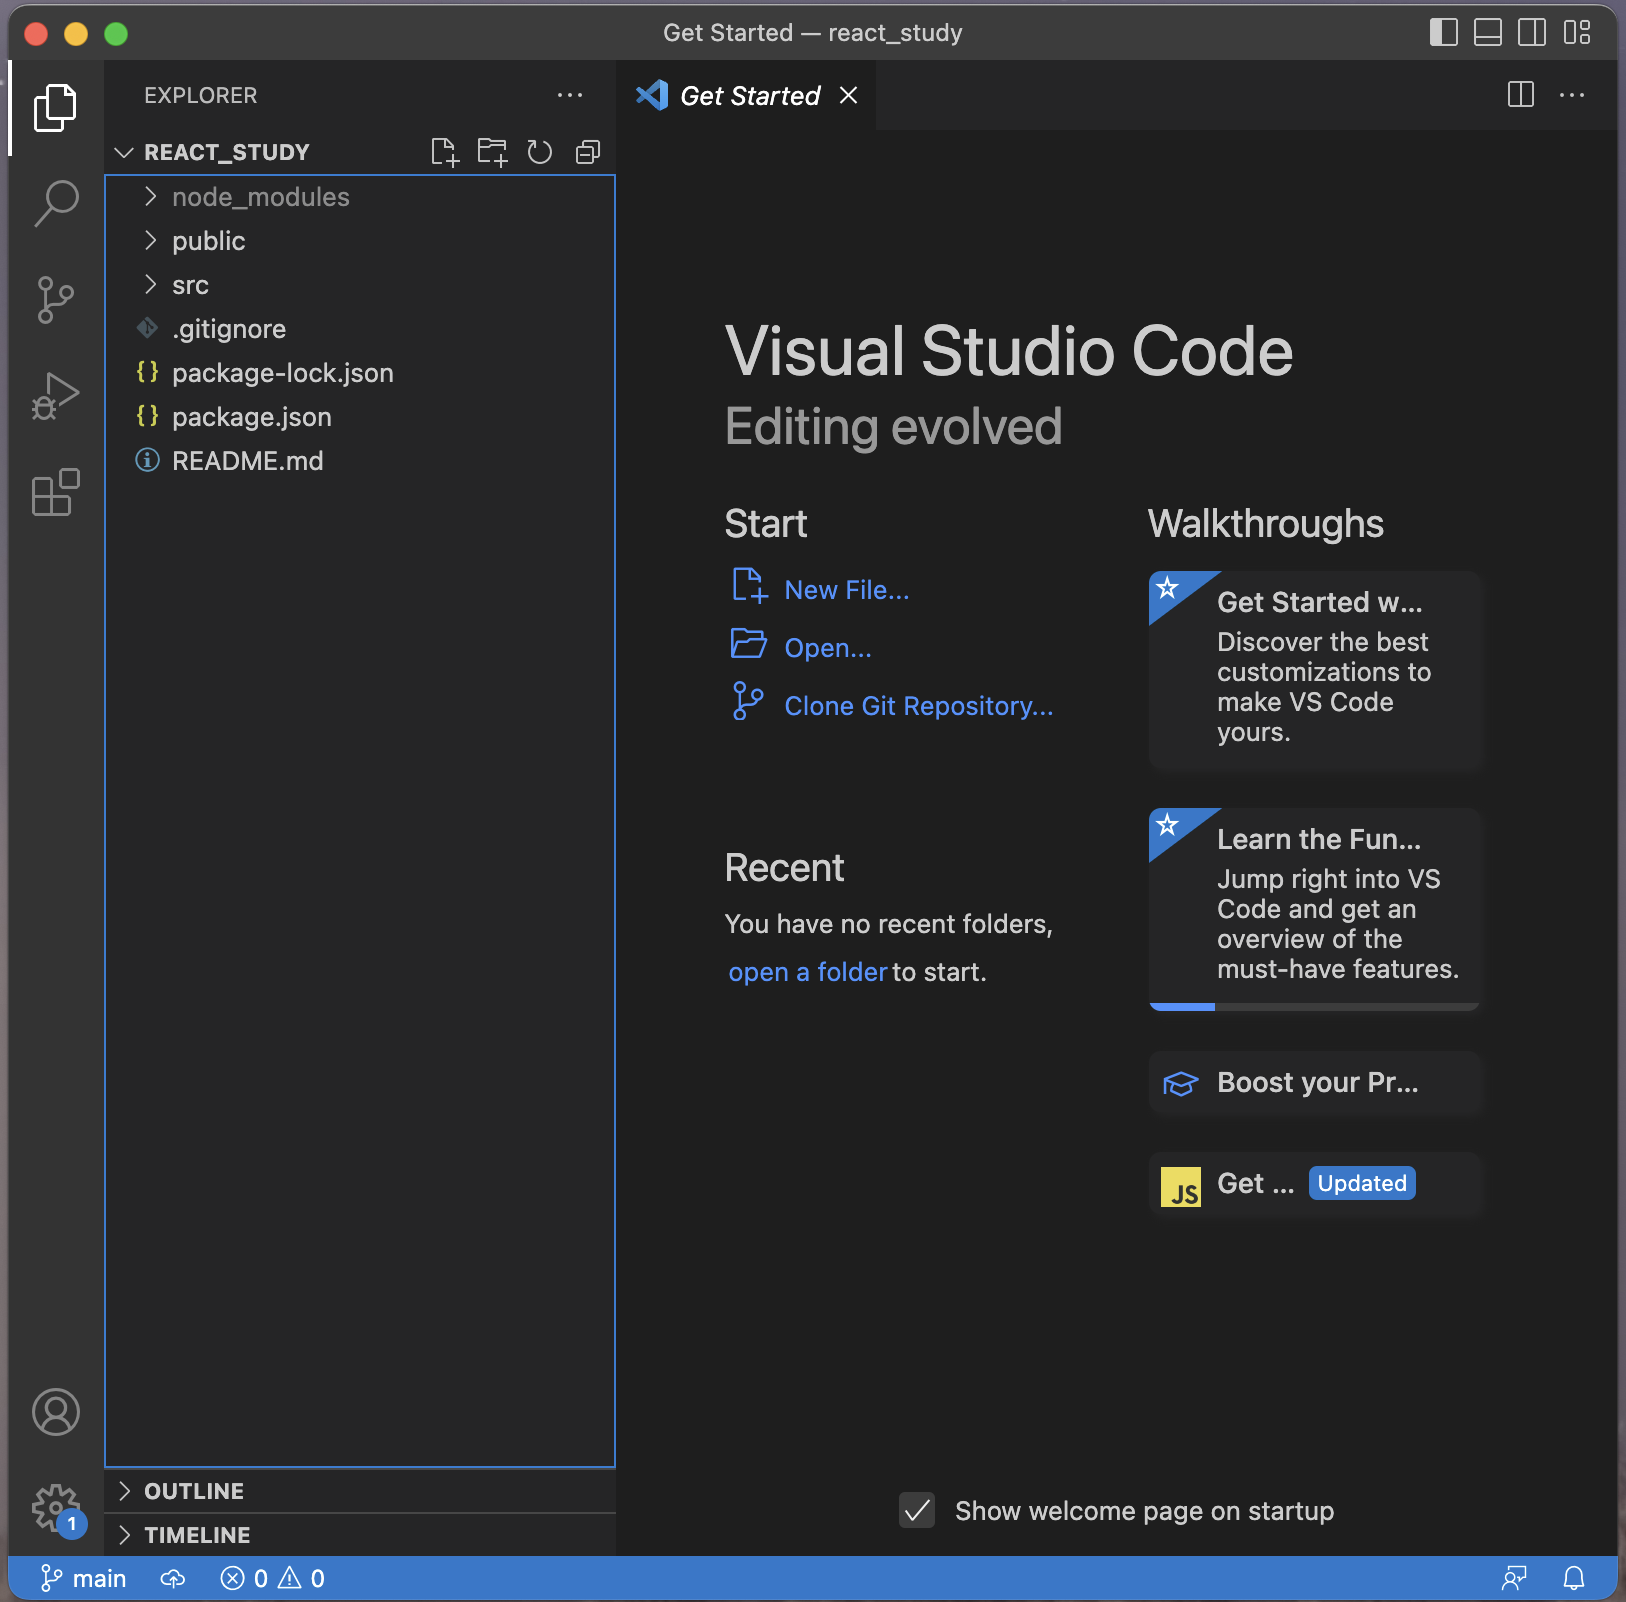Refresh the explorer file tree
The image size is (1626, 1602).
540,152
